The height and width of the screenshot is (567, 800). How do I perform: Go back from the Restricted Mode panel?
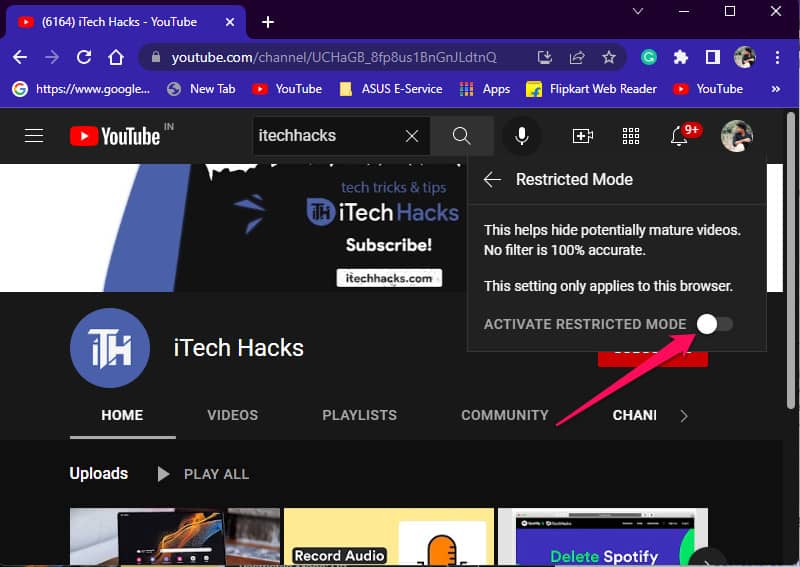[x=492, y=180]
